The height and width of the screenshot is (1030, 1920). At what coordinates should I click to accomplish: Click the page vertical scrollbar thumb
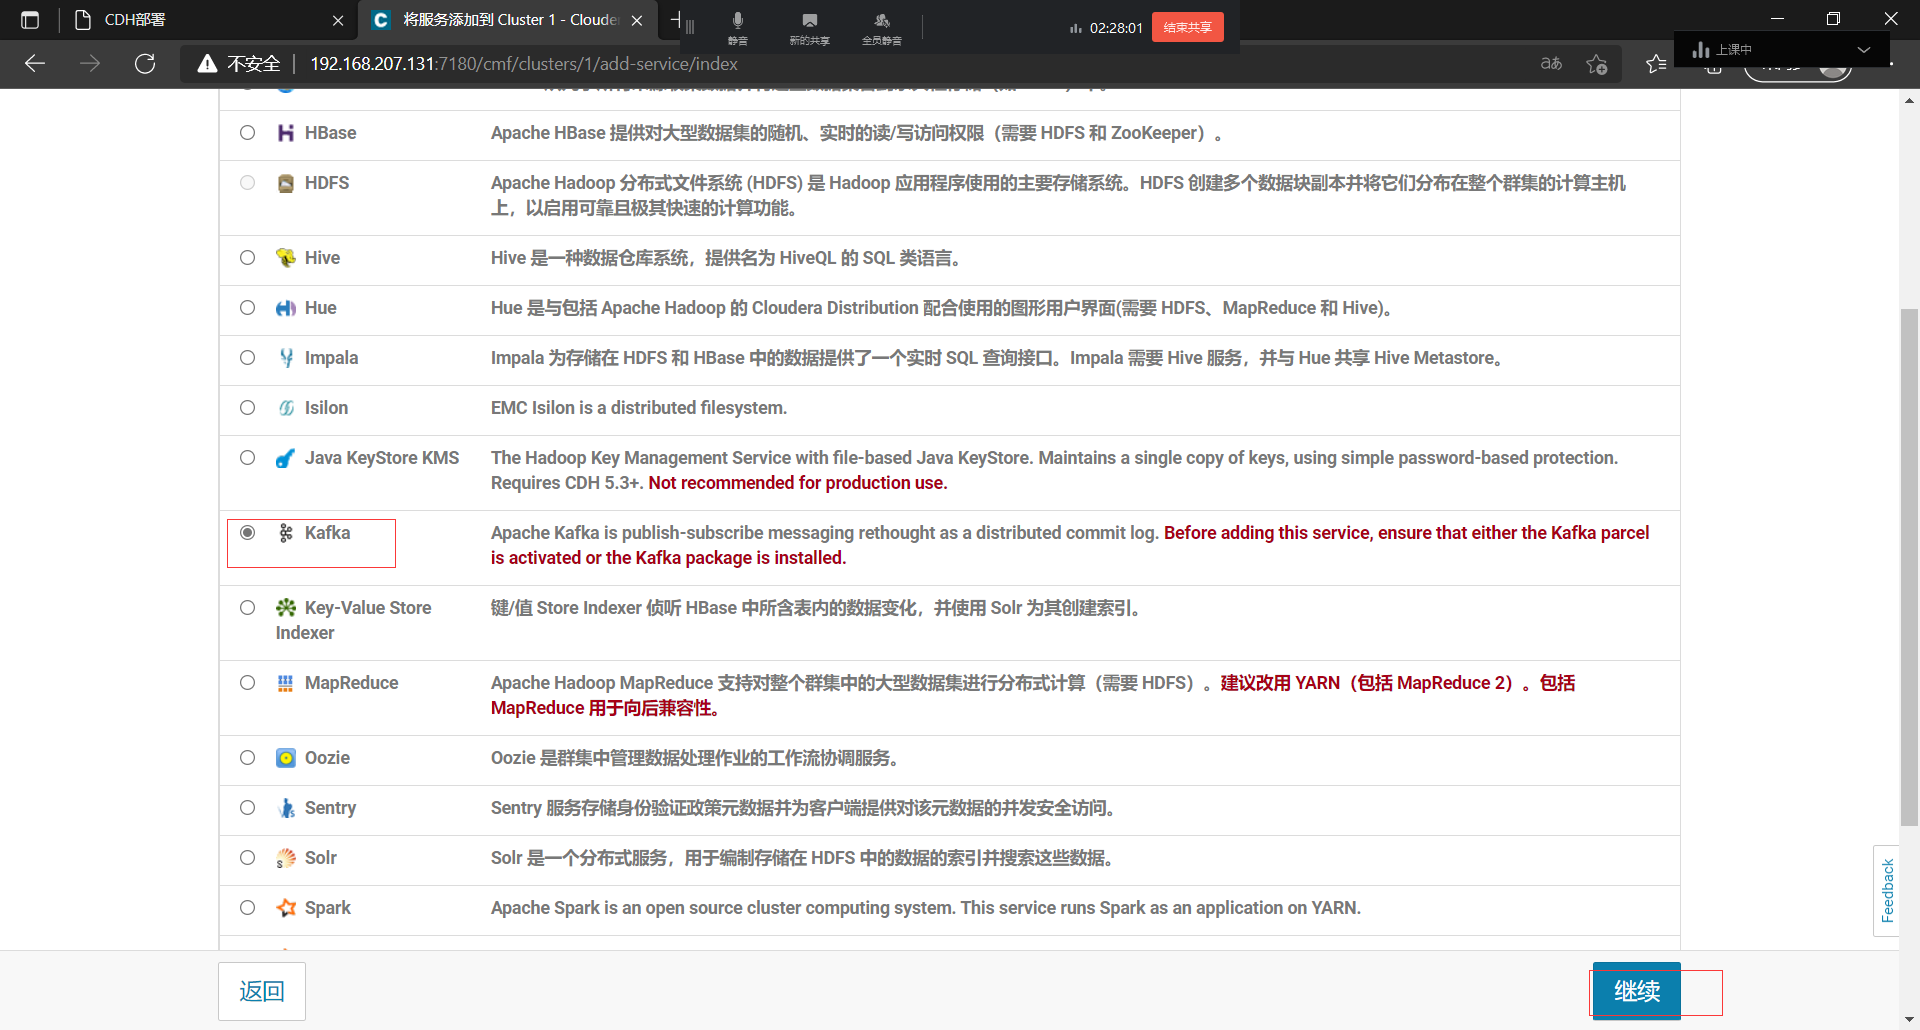click(x=1910, y=567)
